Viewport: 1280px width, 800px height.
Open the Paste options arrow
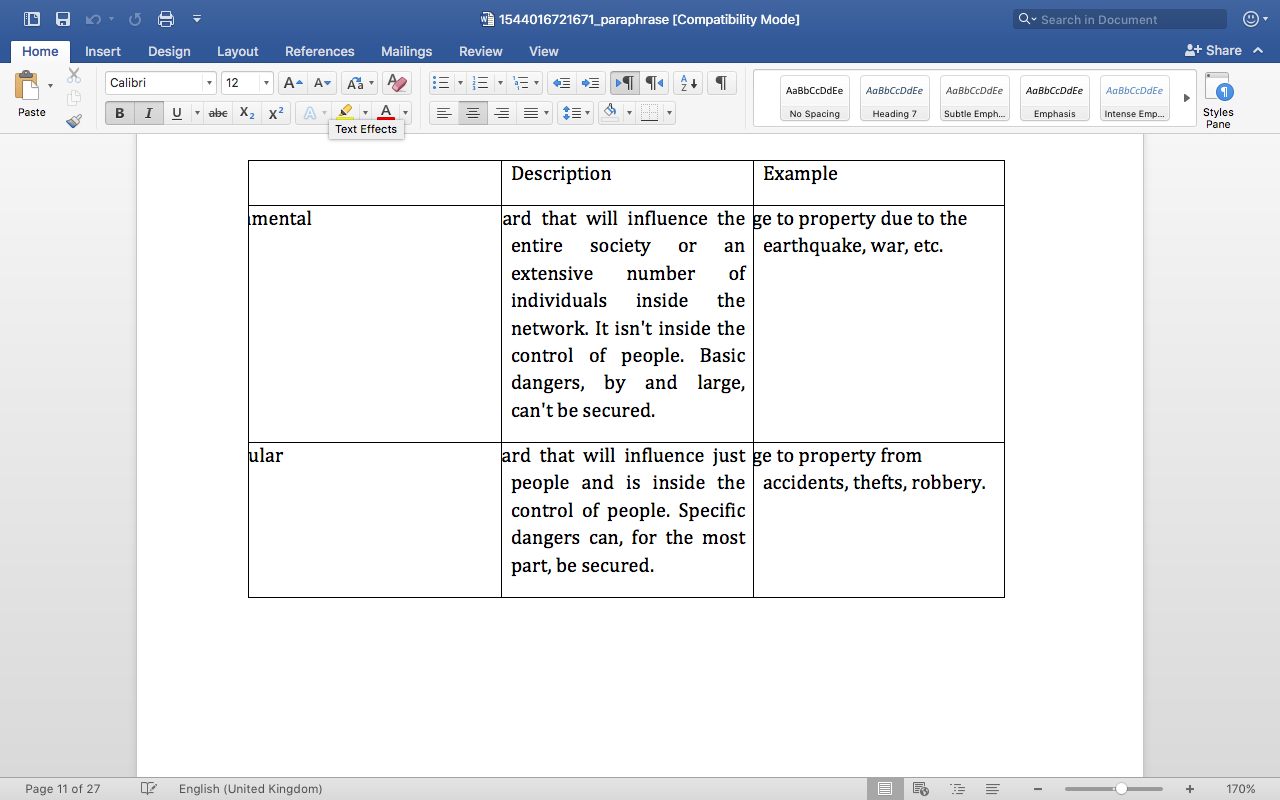click(51, 86)
